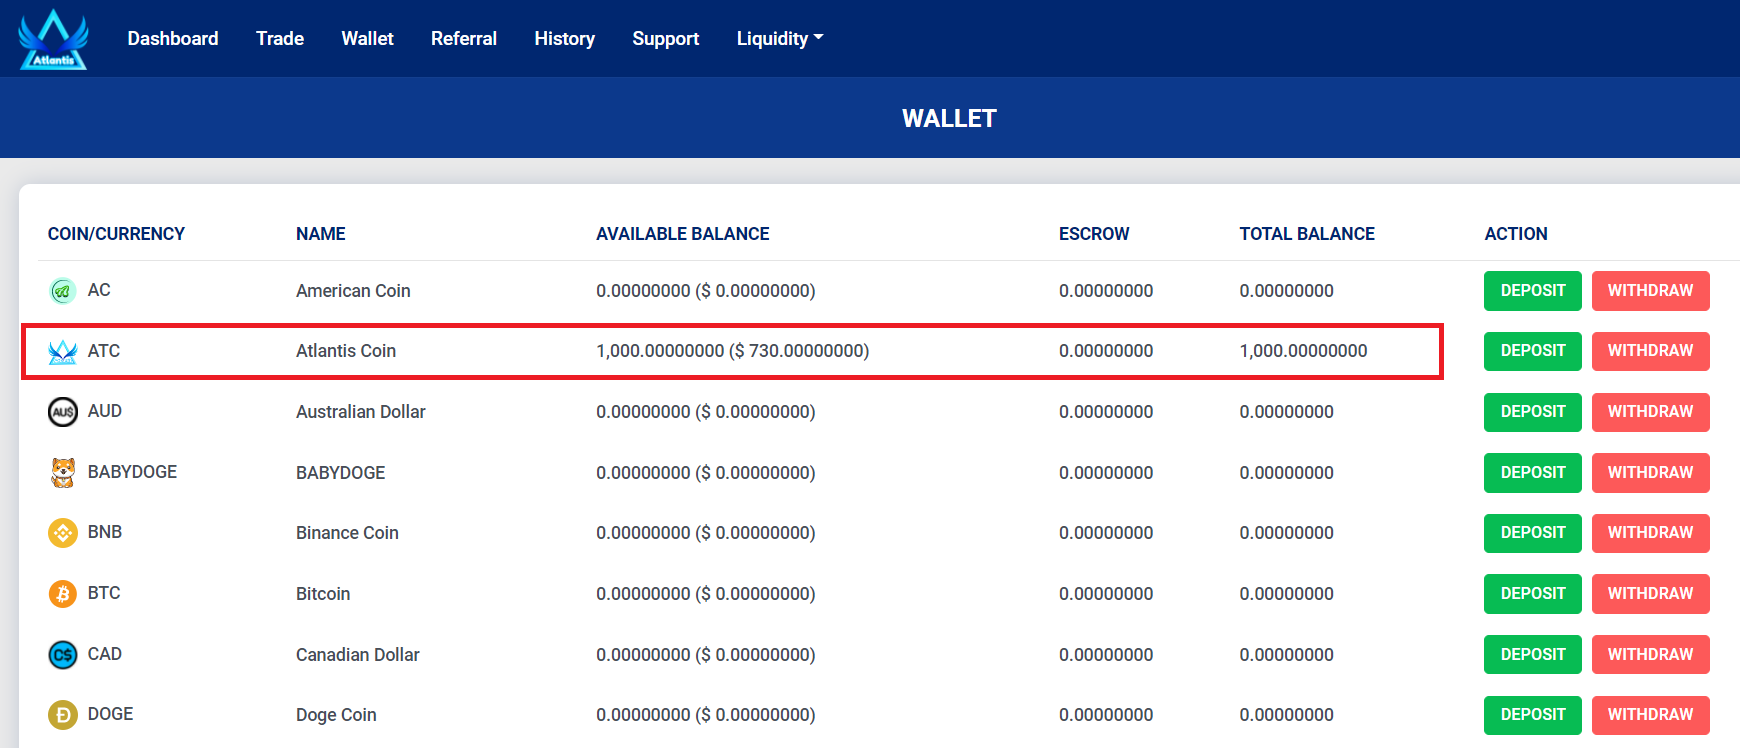Image resolution: width=1740 pixels, height=748 pixels.
Task: Click the DOGE ticker label
Action: [110, 714]
